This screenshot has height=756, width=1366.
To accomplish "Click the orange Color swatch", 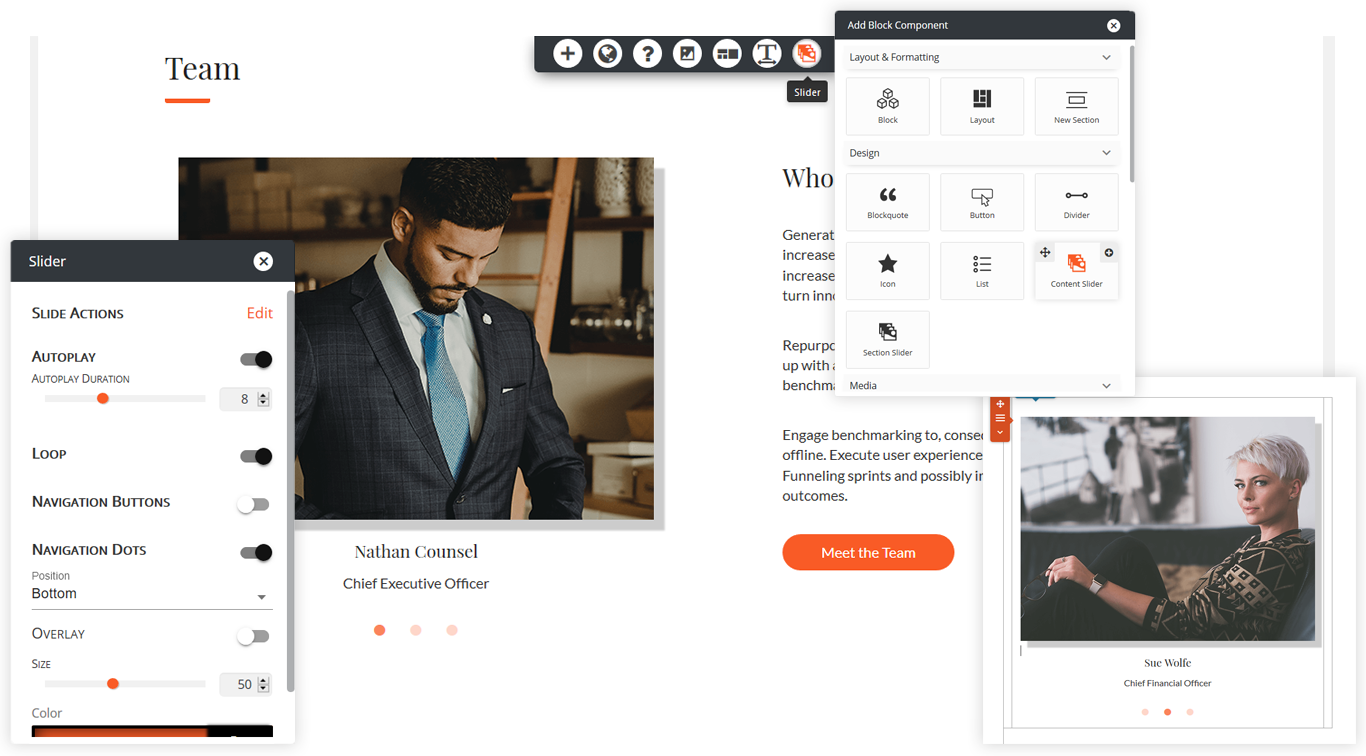I will click(x=120, y=731).
